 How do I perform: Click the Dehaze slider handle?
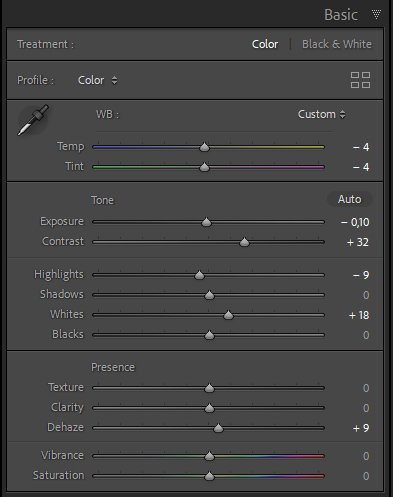click(218, 428)
